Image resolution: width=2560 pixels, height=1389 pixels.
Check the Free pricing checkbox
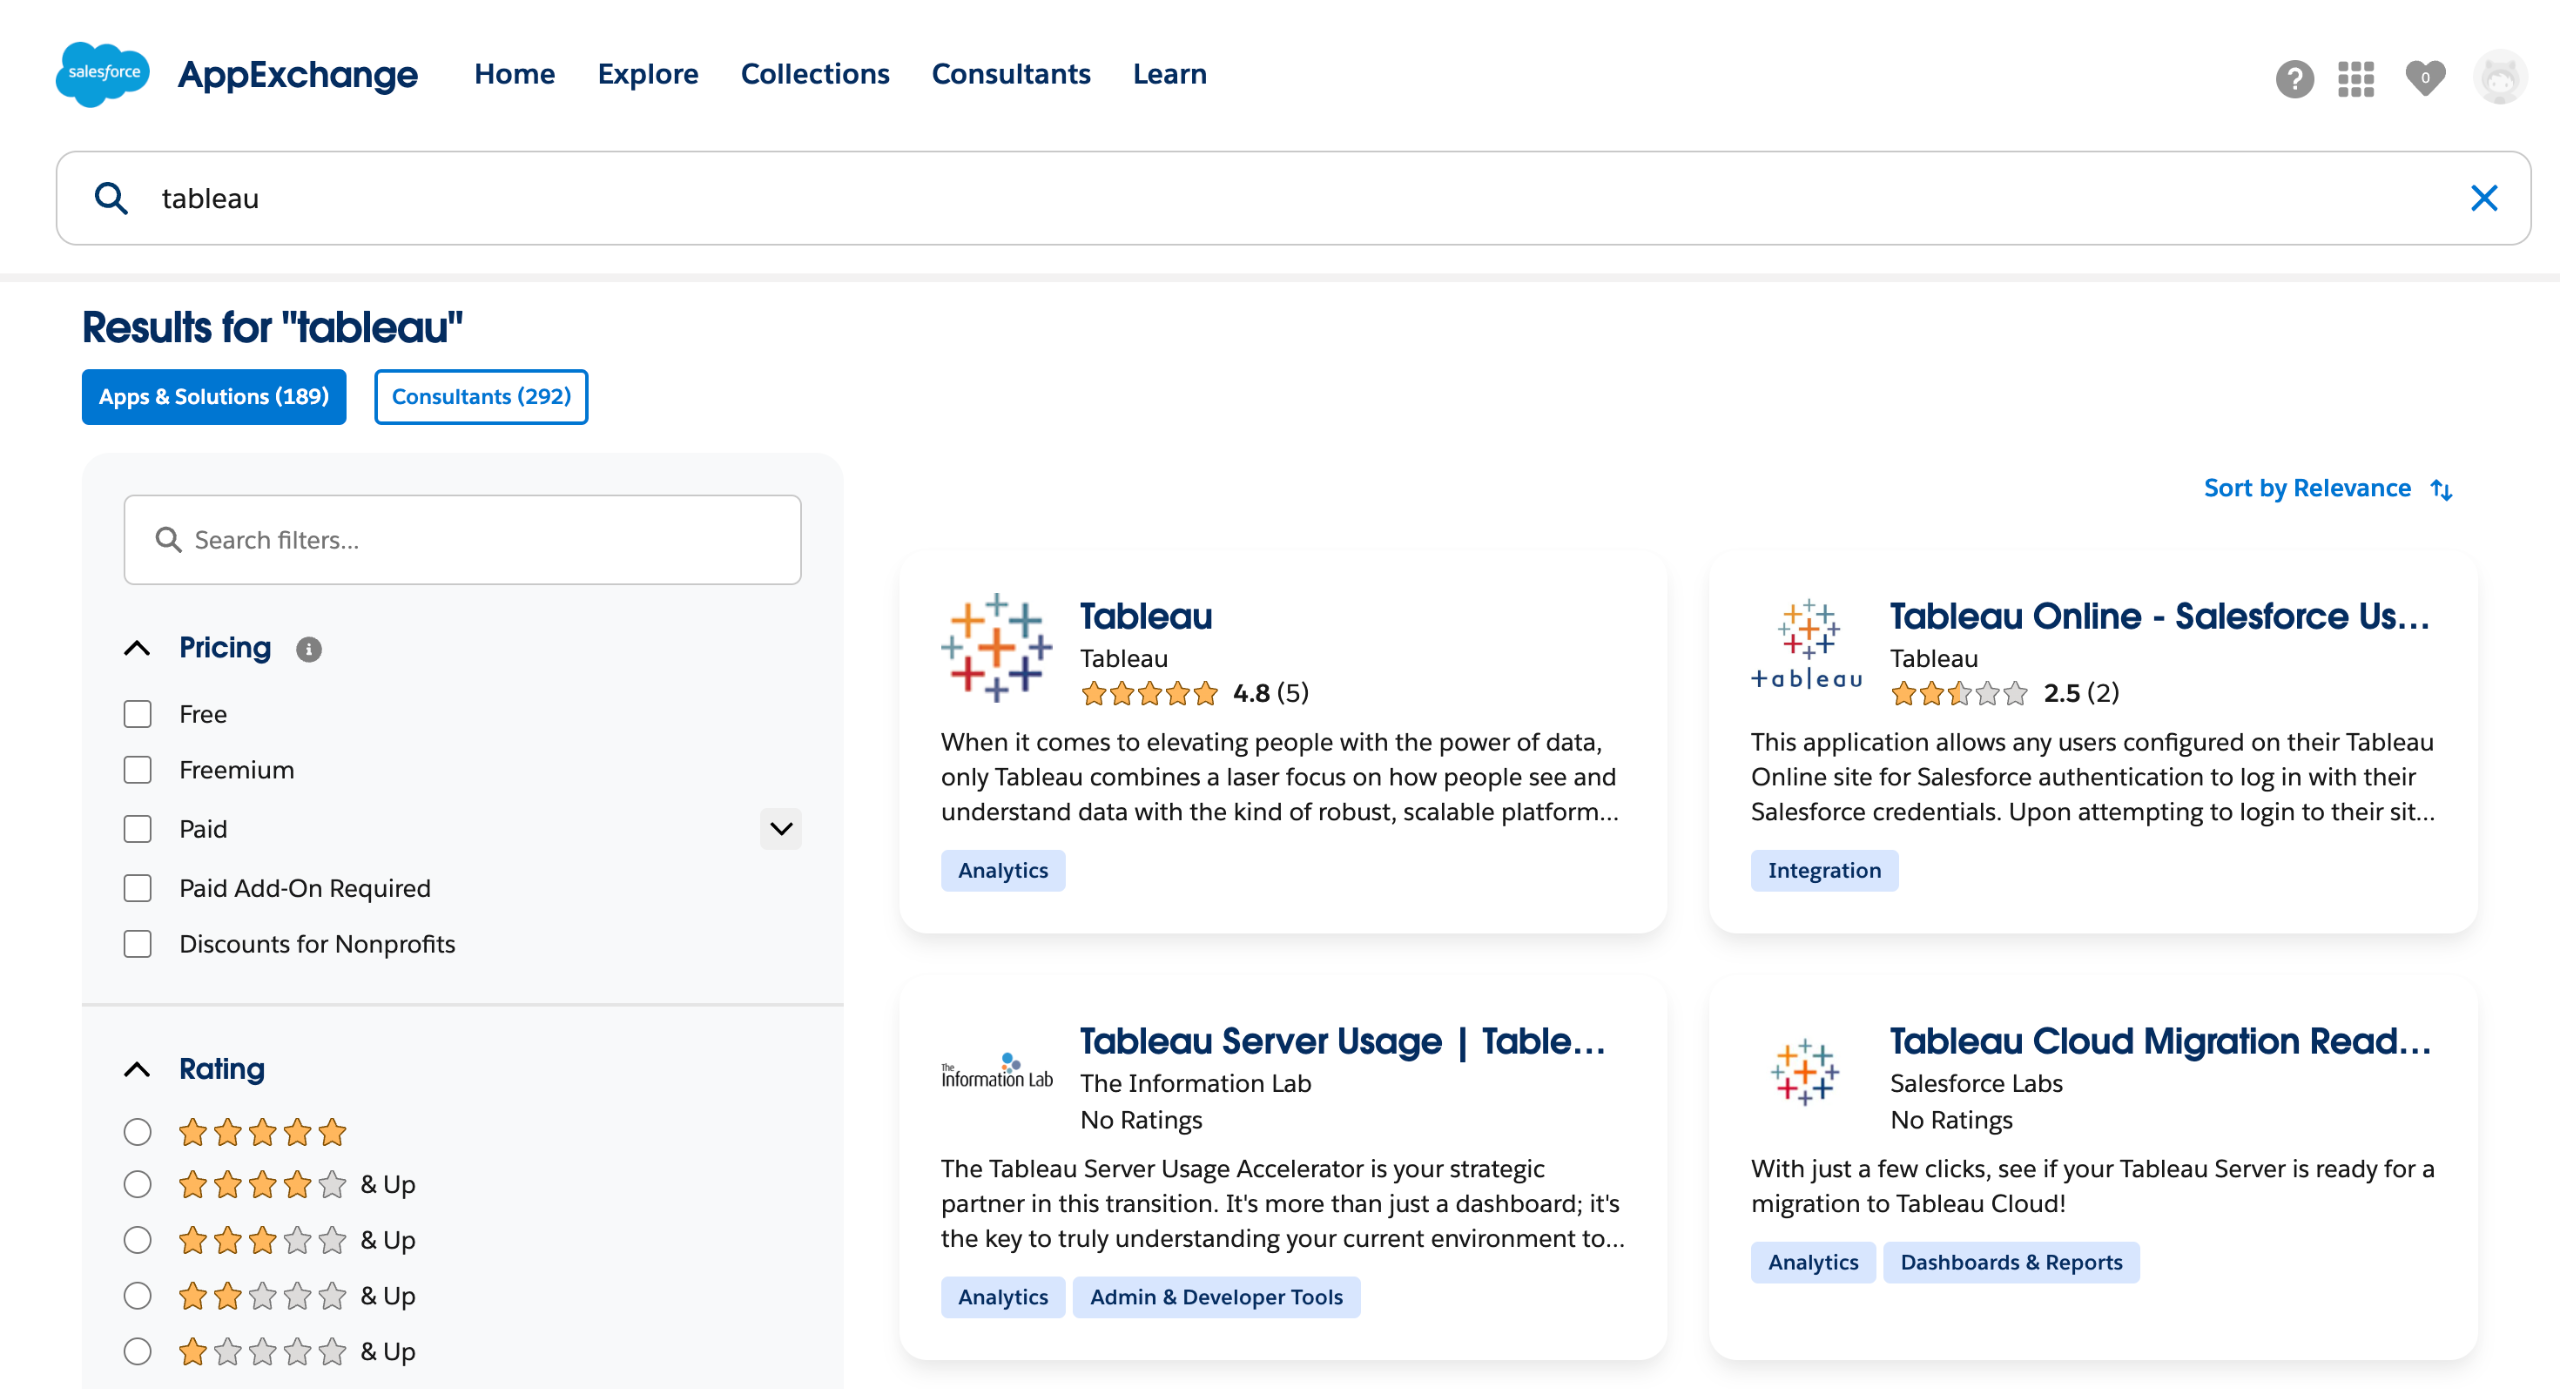(138, 714)
